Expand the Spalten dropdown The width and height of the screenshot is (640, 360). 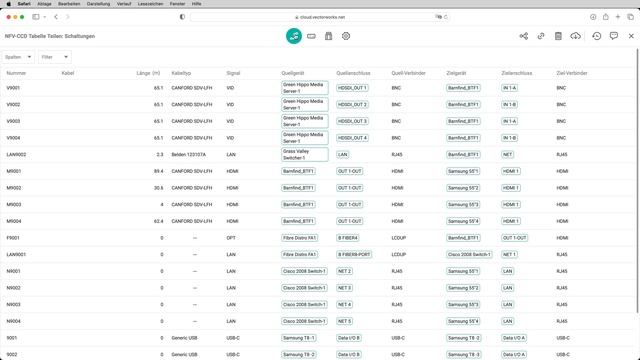click(18, 57)
